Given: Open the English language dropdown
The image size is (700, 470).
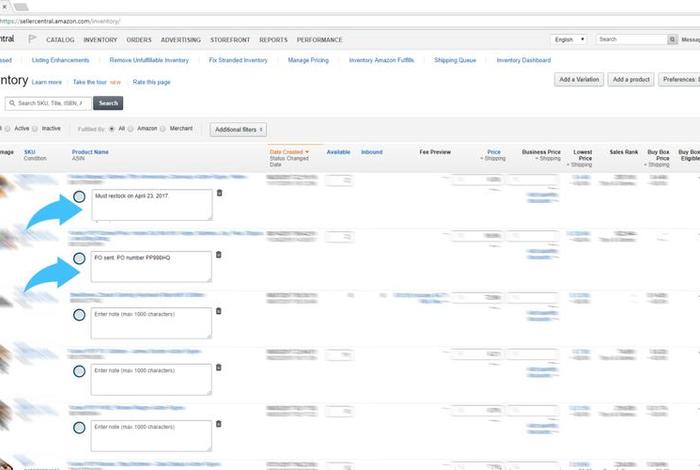Looking at the screenshot, I should coord(569,39).
